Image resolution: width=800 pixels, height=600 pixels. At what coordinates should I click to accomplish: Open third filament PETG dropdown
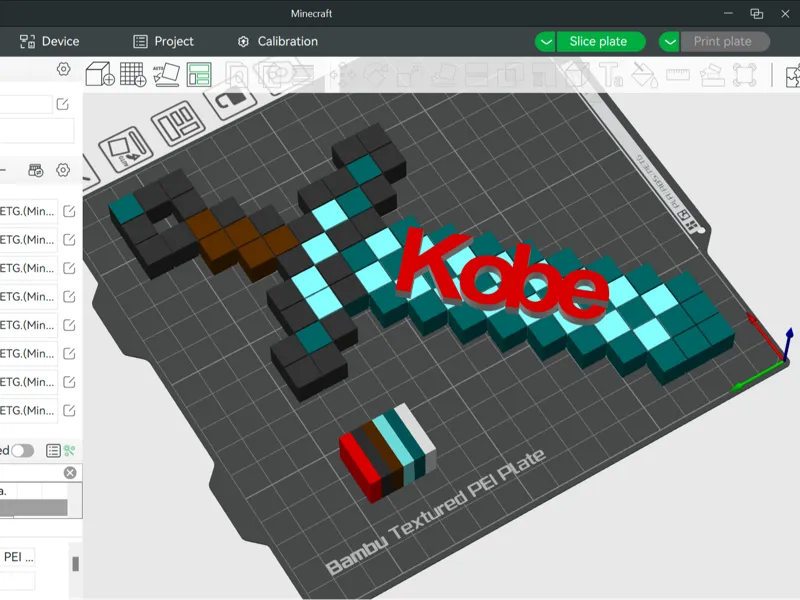(x=29, y=268)
